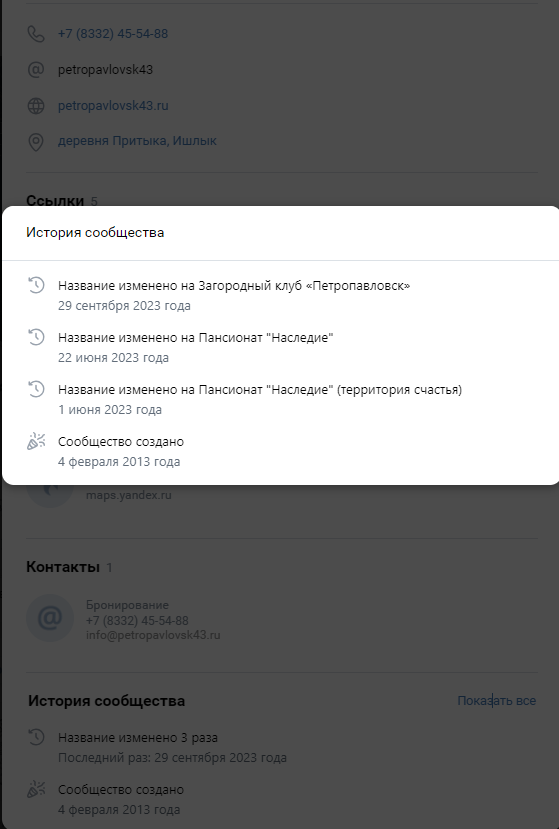Click the map pin location icon
Viewport: 559px width, 829px height.
coord(36,142)
